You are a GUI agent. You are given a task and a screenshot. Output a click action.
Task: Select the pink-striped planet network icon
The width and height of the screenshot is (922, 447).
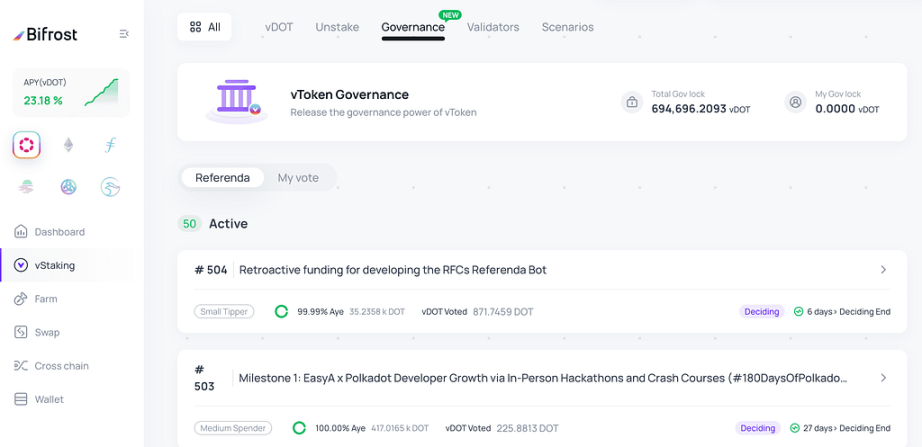coord(26,187)
